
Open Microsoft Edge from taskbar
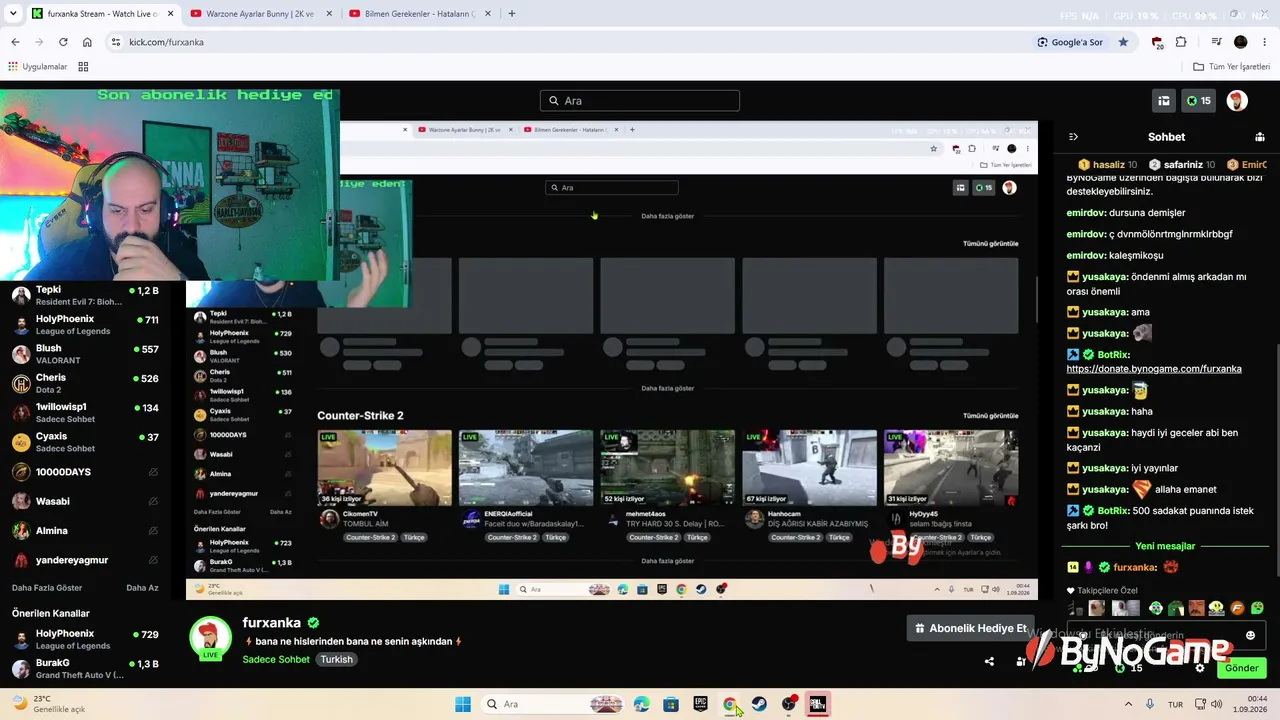coord(641,704)
